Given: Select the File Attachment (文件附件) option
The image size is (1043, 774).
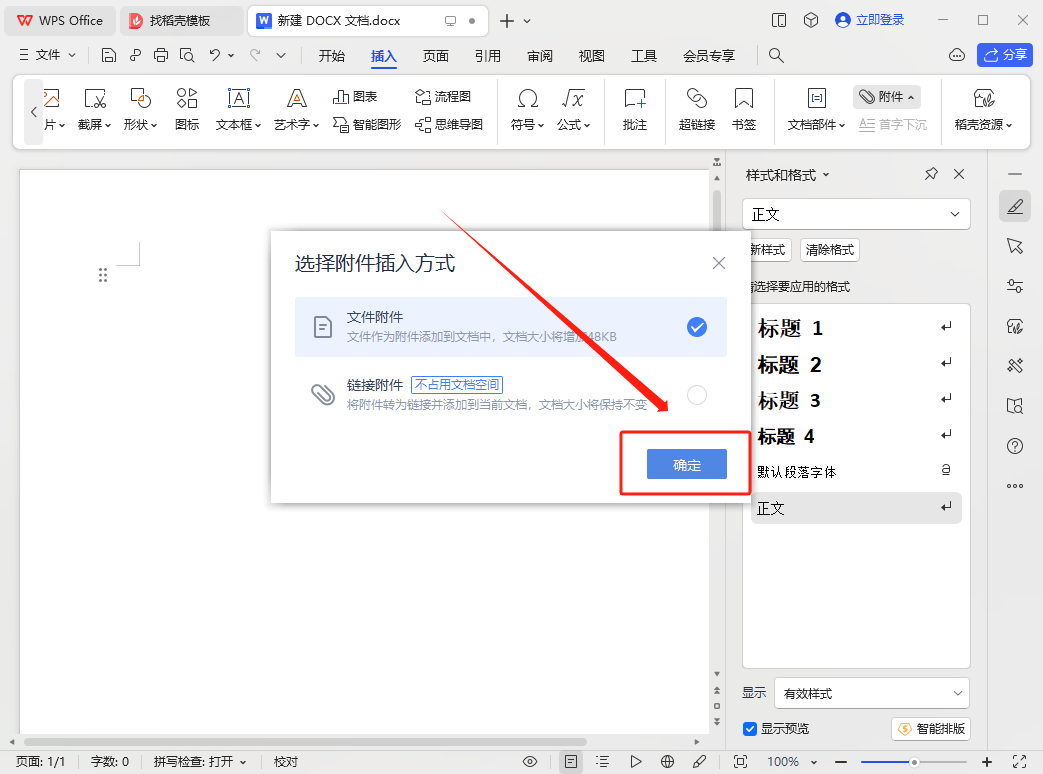Looking at the screenshot, I should pyautogui.click(x=511, y=326).
